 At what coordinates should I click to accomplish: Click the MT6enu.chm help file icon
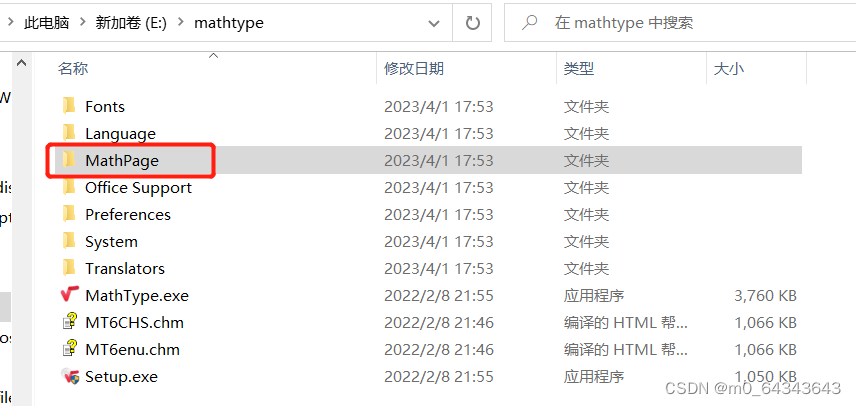point(70,349)
